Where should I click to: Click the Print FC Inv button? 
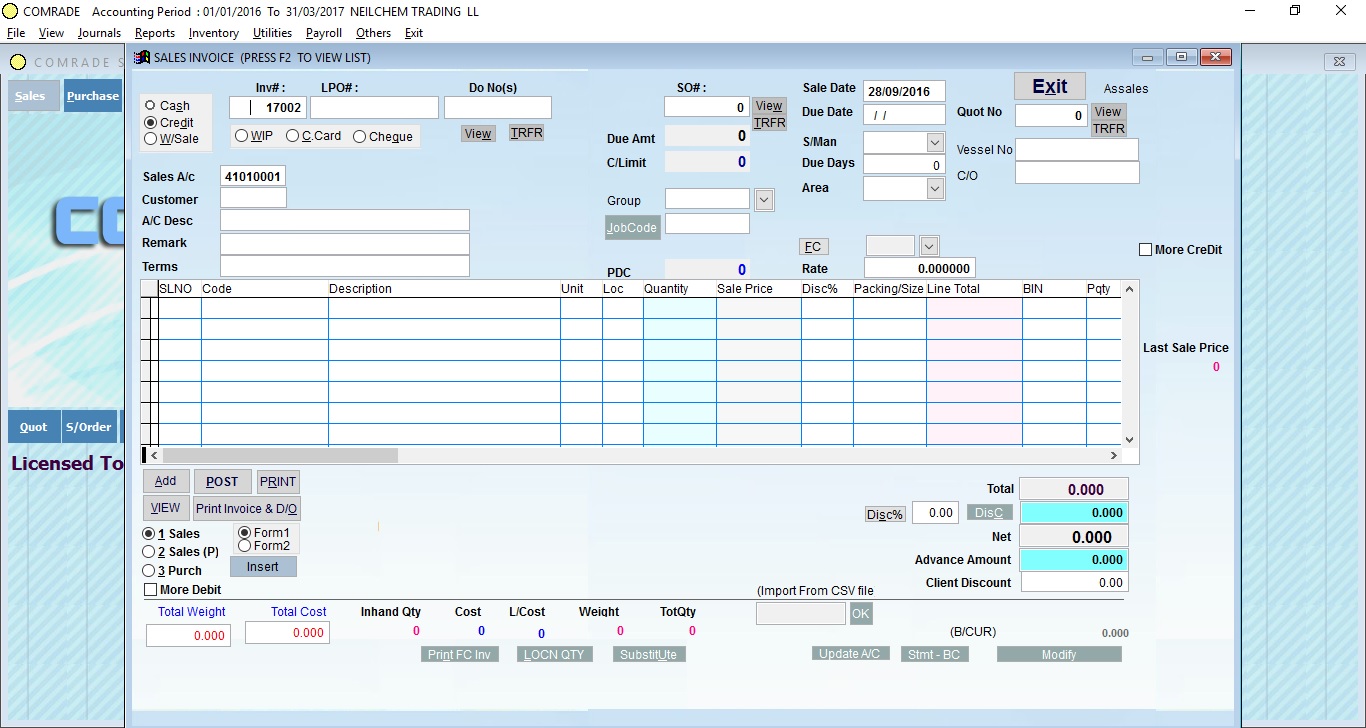pos(460,655)
